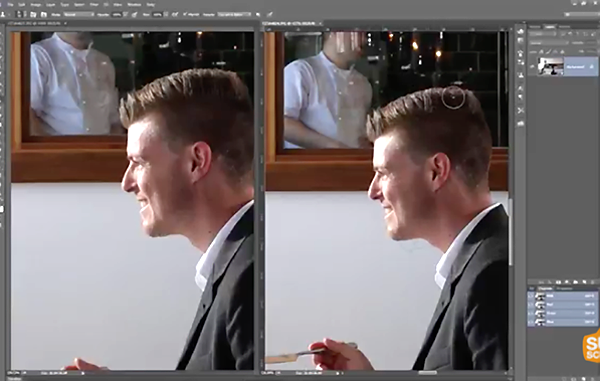This screenshot has width=600, height=381.
Task: Open the Window menu
Action: [x=134, y=5]
